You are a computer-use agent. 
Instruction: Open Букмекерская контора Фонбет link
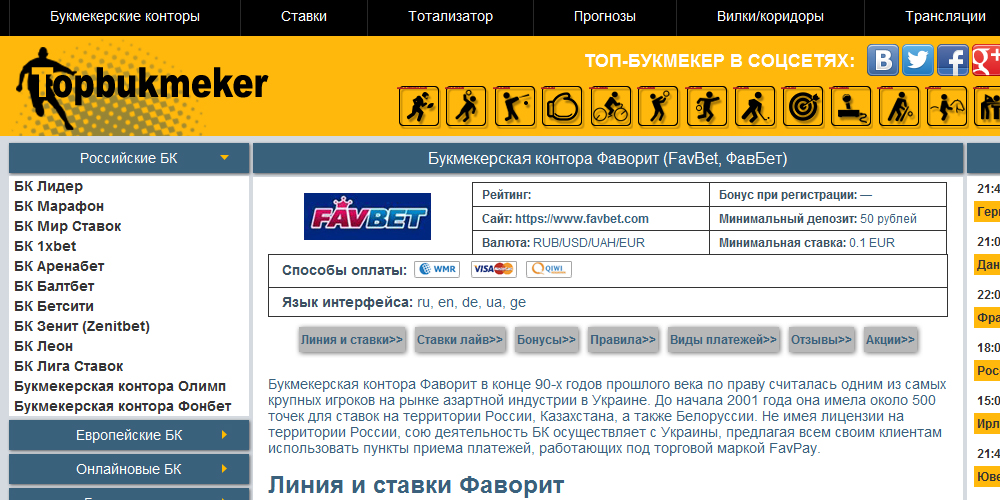click(x=122, y=406)
